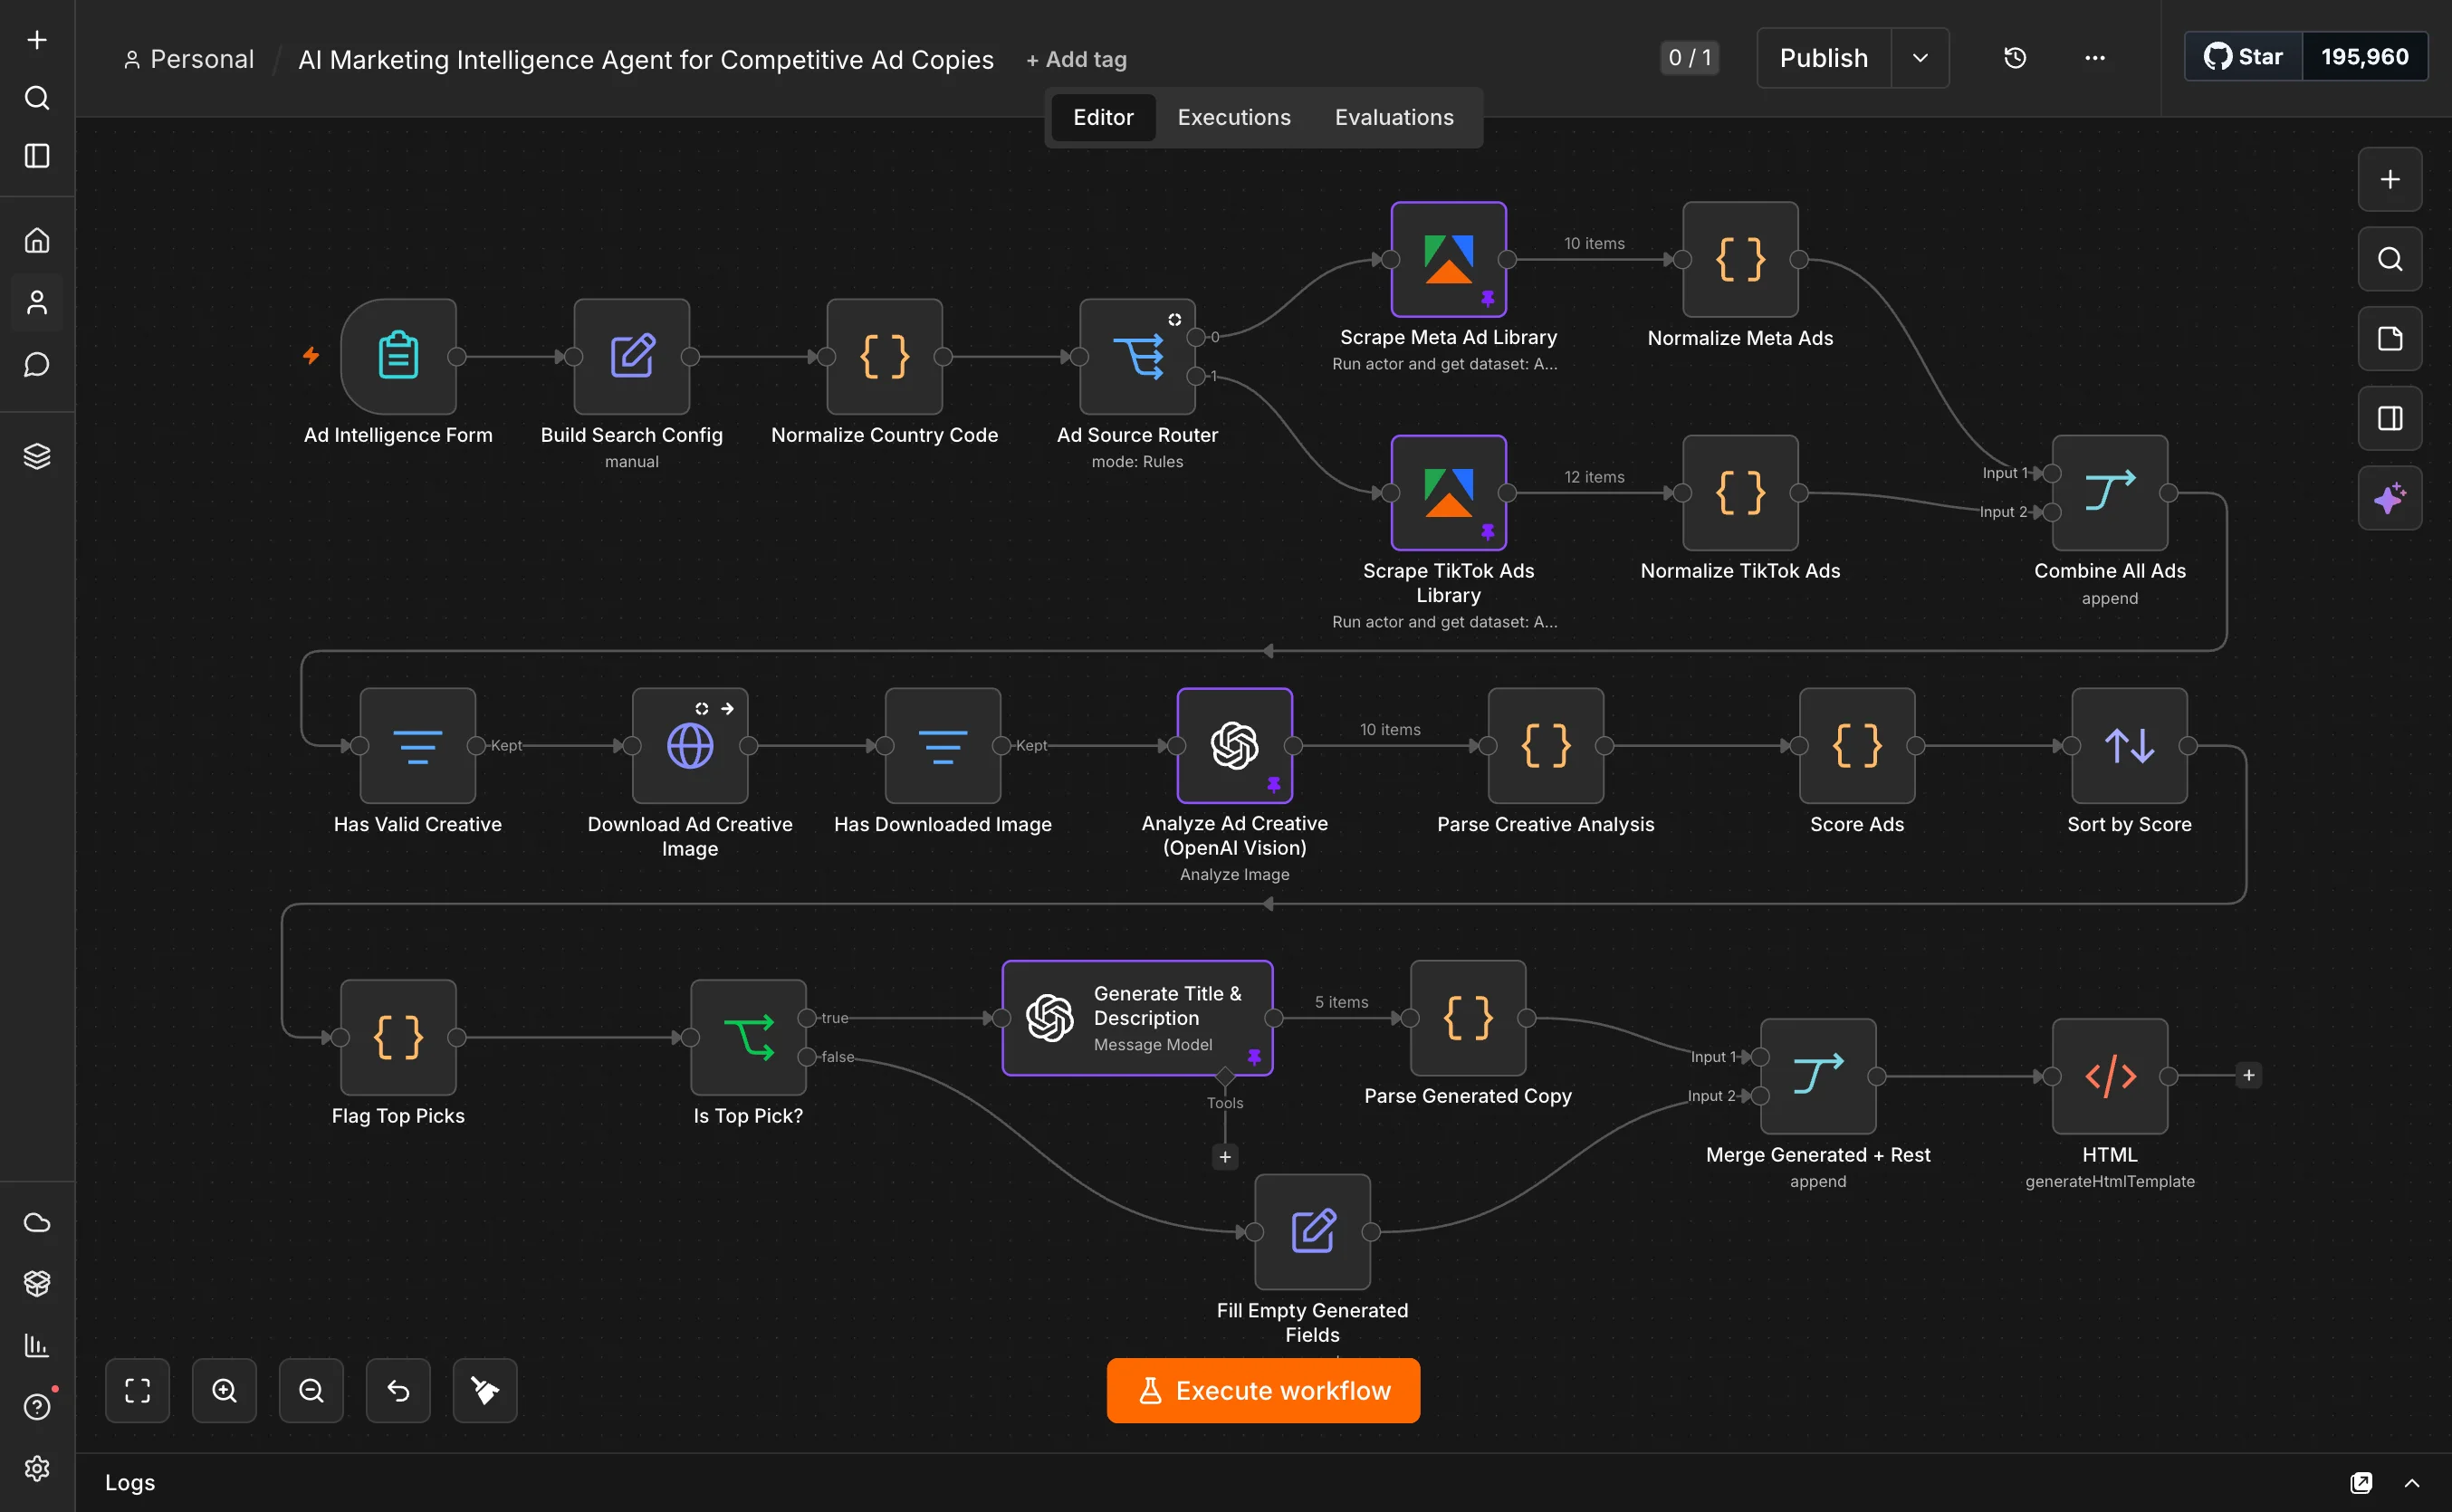The height and width of the screenshot is (1512, 2452).
Task: Open the three-dot workflow options menu
Action: click(x=2095, y=58)
